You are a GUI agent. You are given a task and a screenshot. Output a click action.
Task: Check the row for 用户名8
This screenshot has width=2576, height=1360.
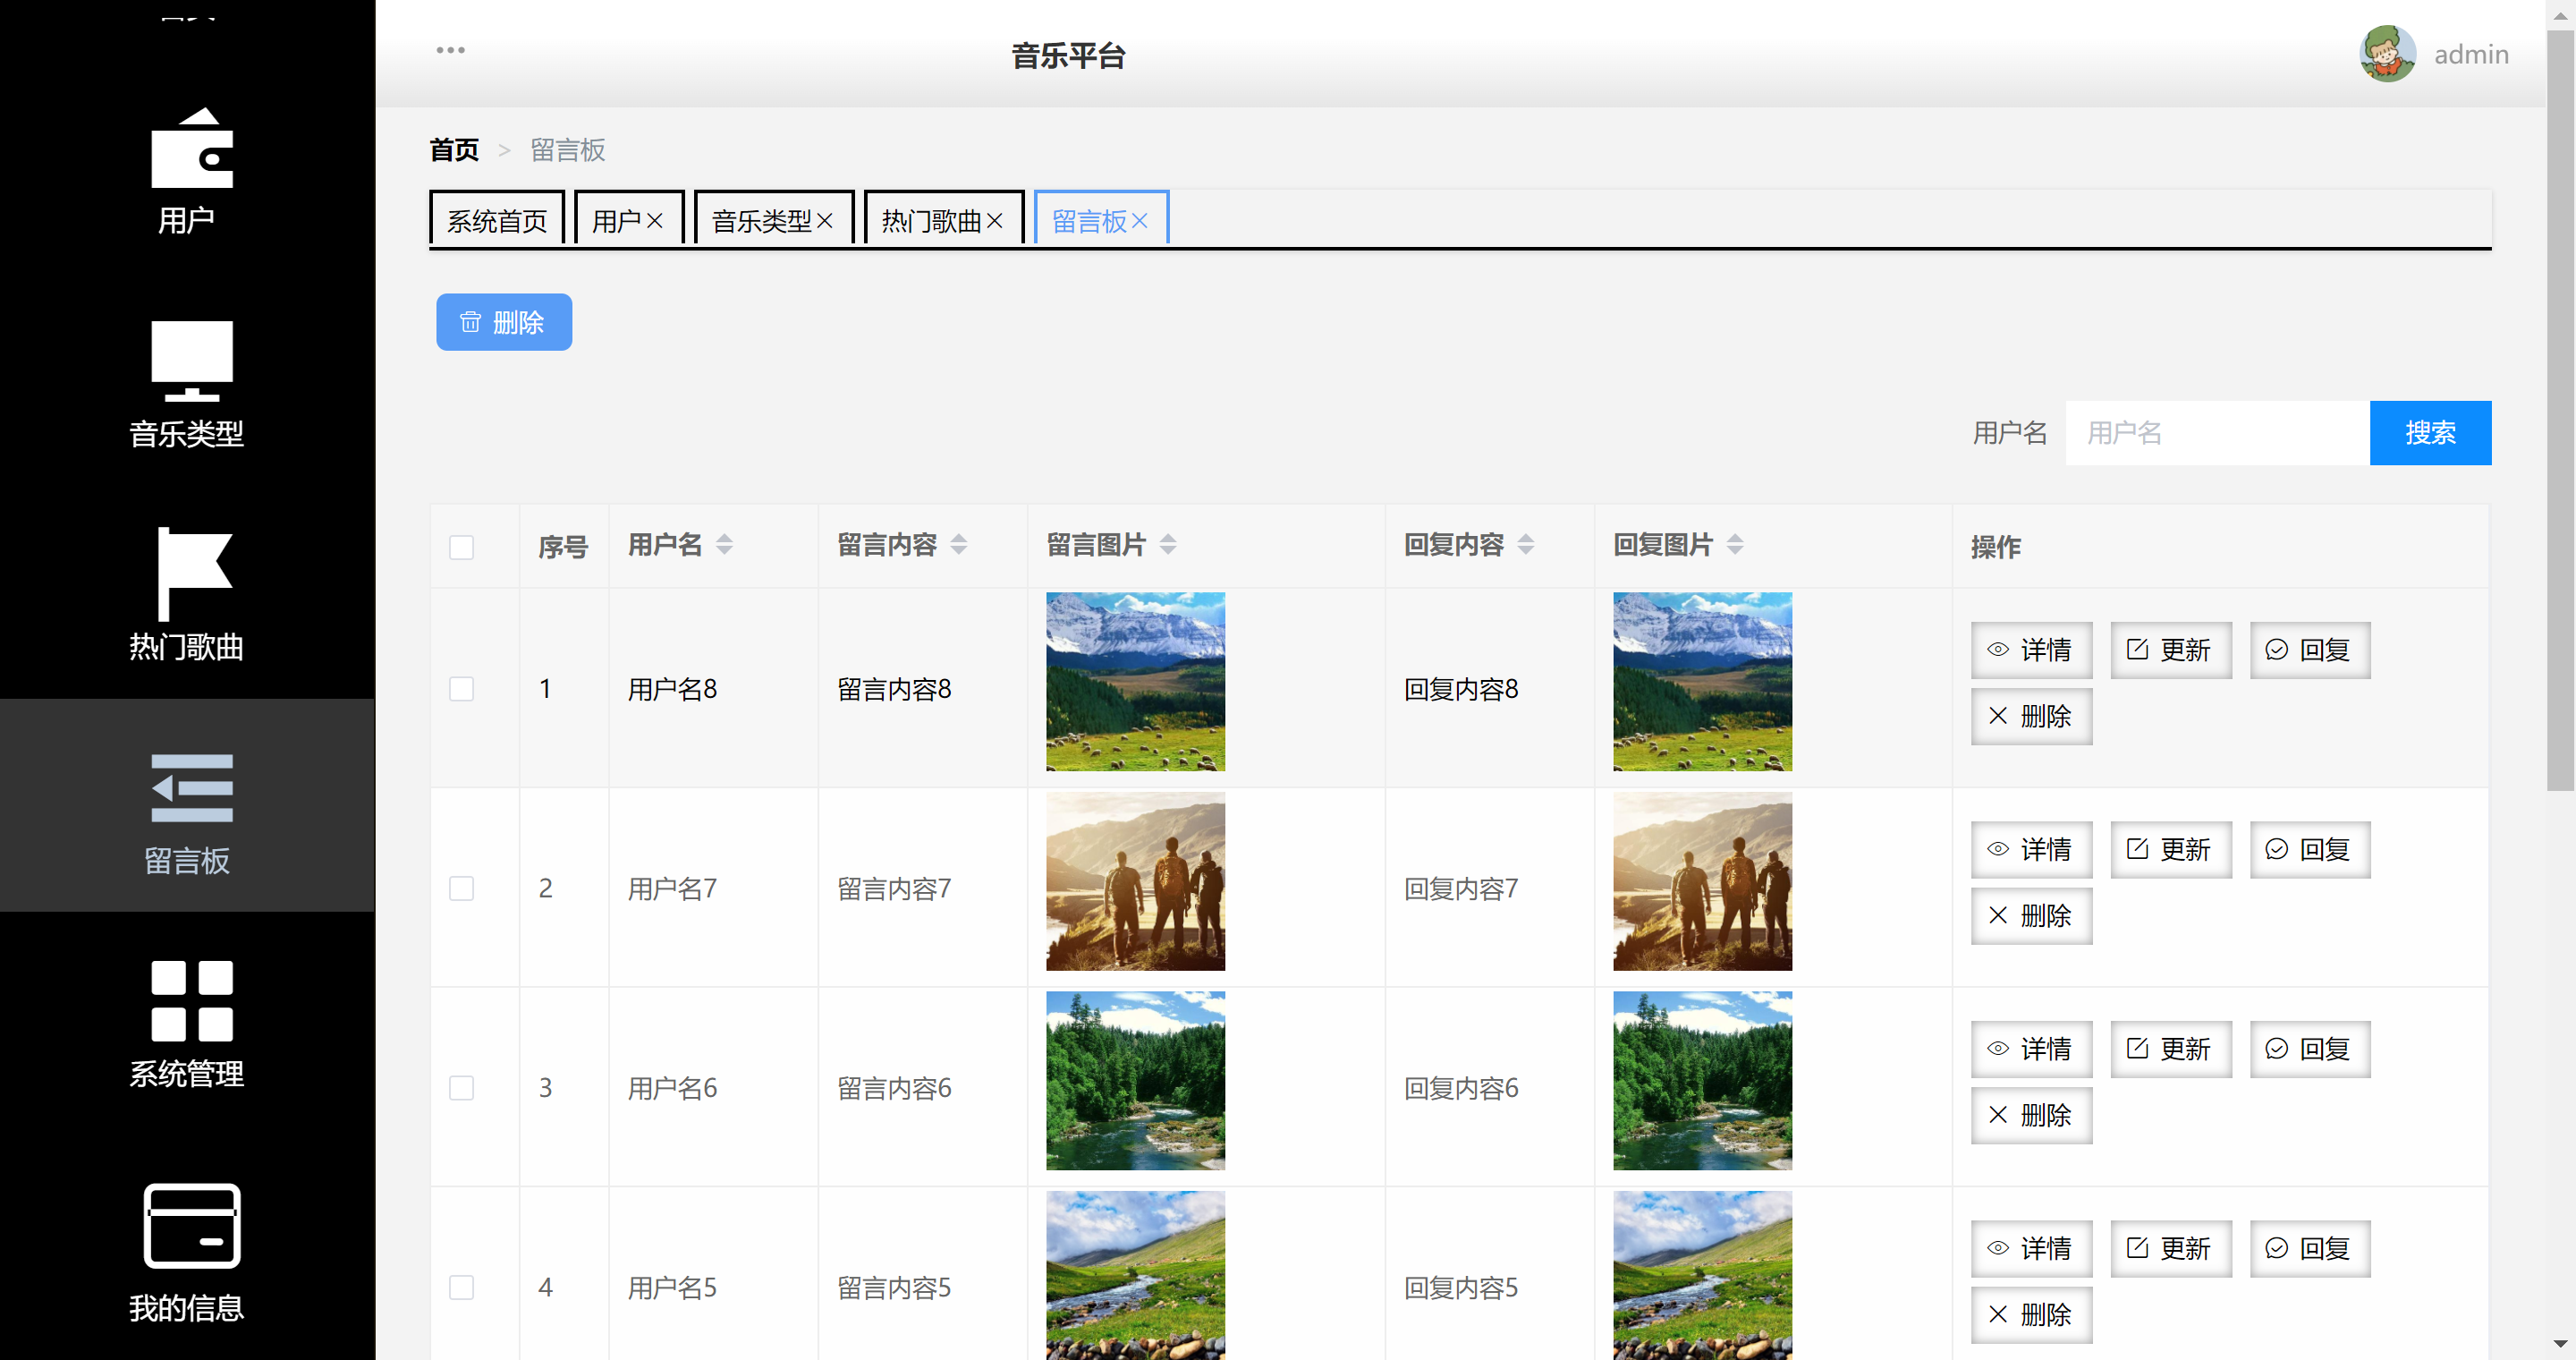click(461, 689)
